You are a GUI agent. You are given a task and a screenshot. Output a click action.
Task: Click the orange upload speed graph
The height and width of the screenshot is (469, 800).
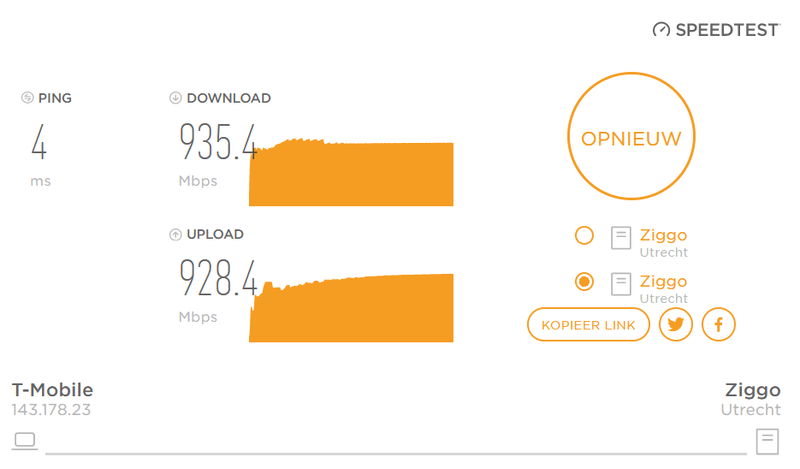351,309
